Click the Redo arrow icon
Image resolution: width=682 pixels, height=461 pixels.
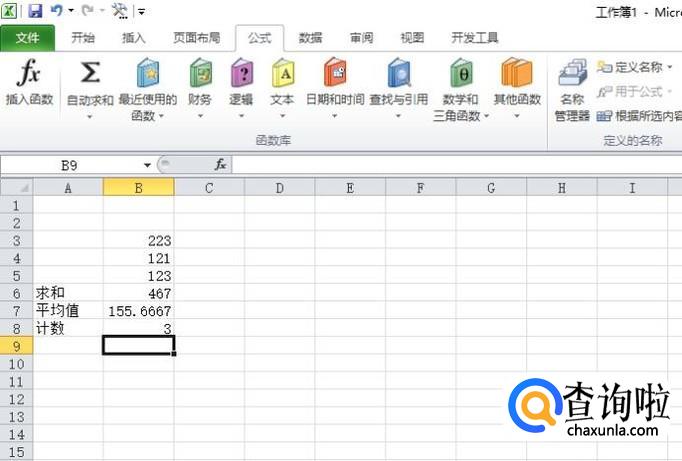tap(87, 10)
